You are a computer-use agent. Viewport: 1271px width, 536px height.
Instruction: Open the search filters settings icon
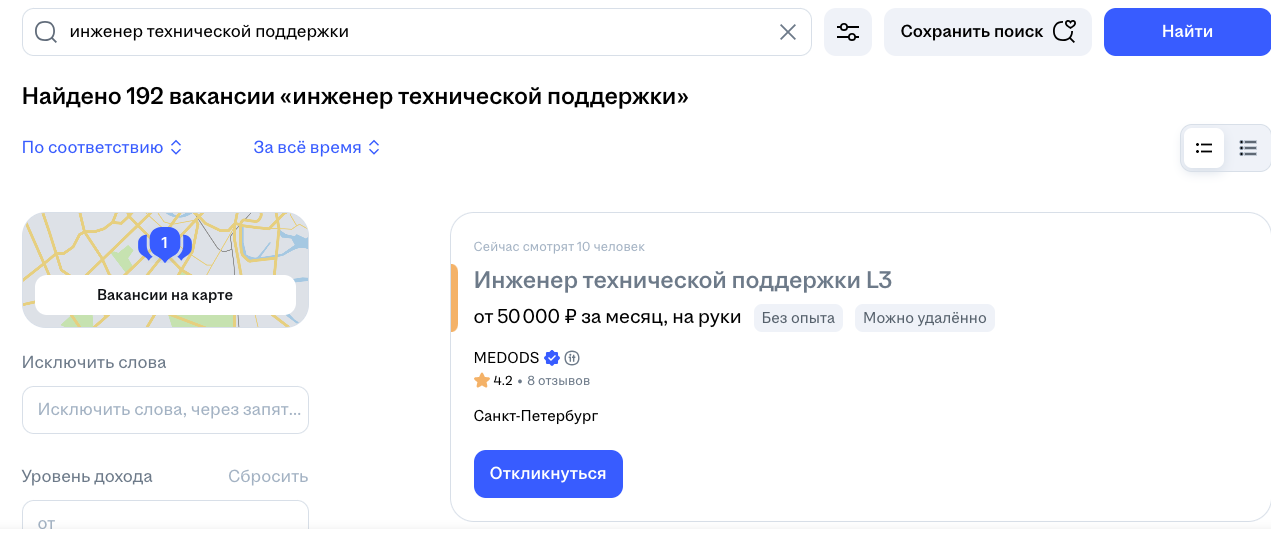point(848,32)
